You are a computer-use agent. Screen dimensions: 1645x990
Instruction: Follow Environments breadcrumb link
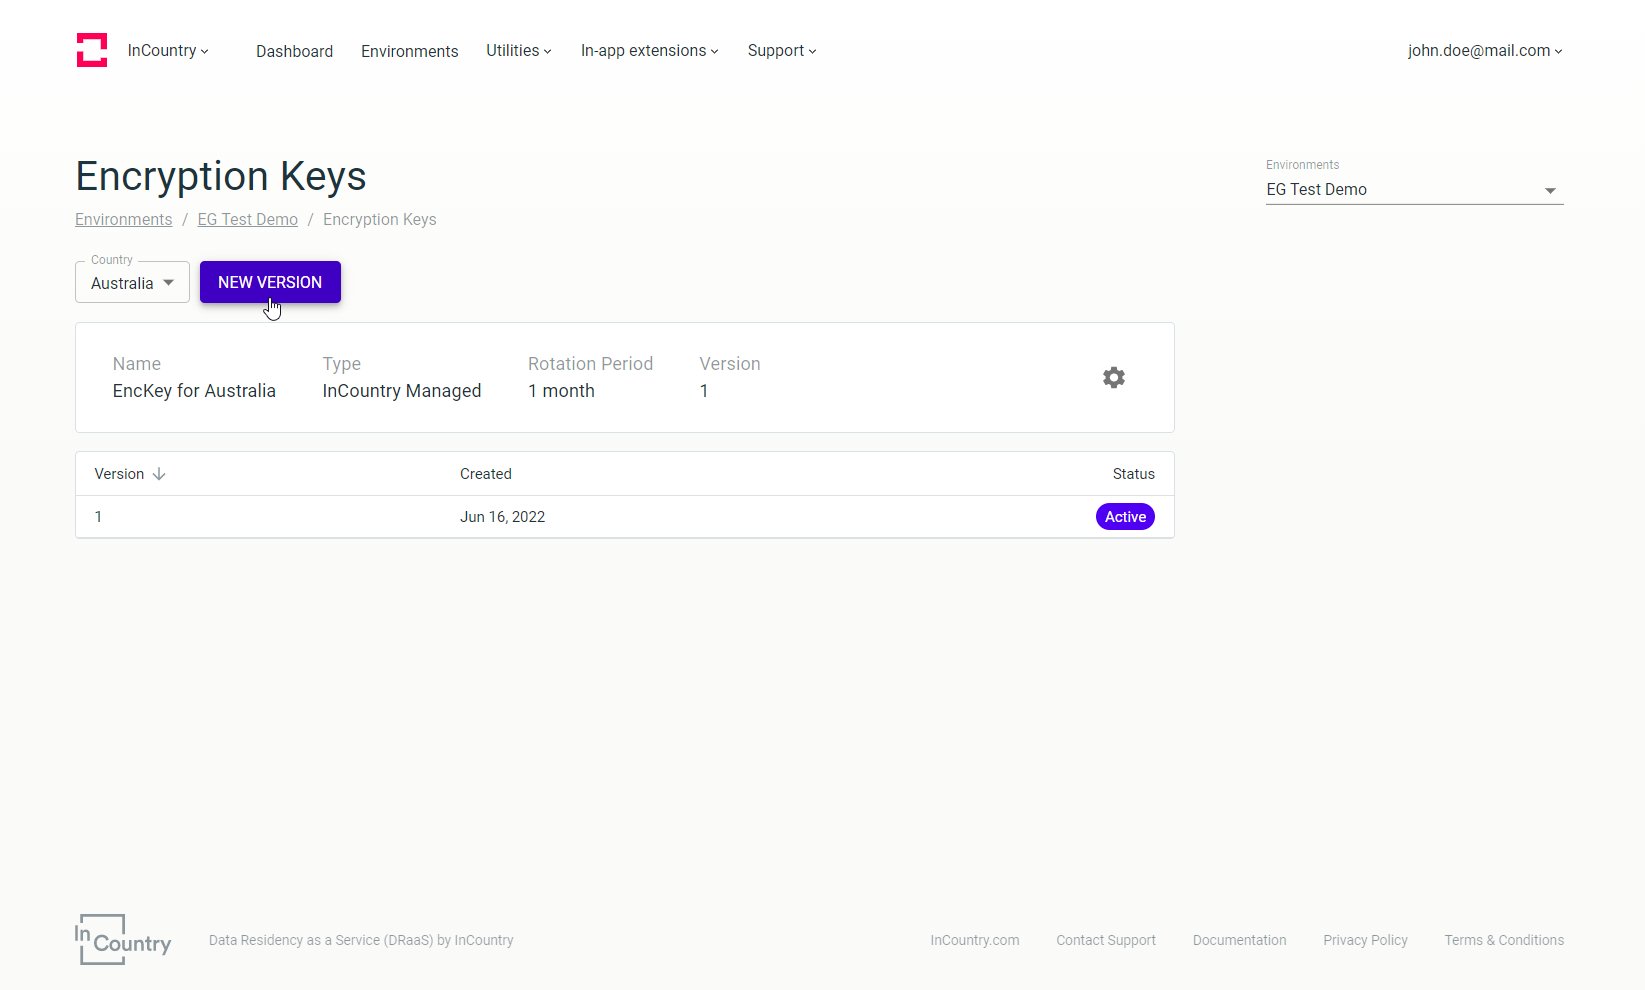(x=124, y=219)
